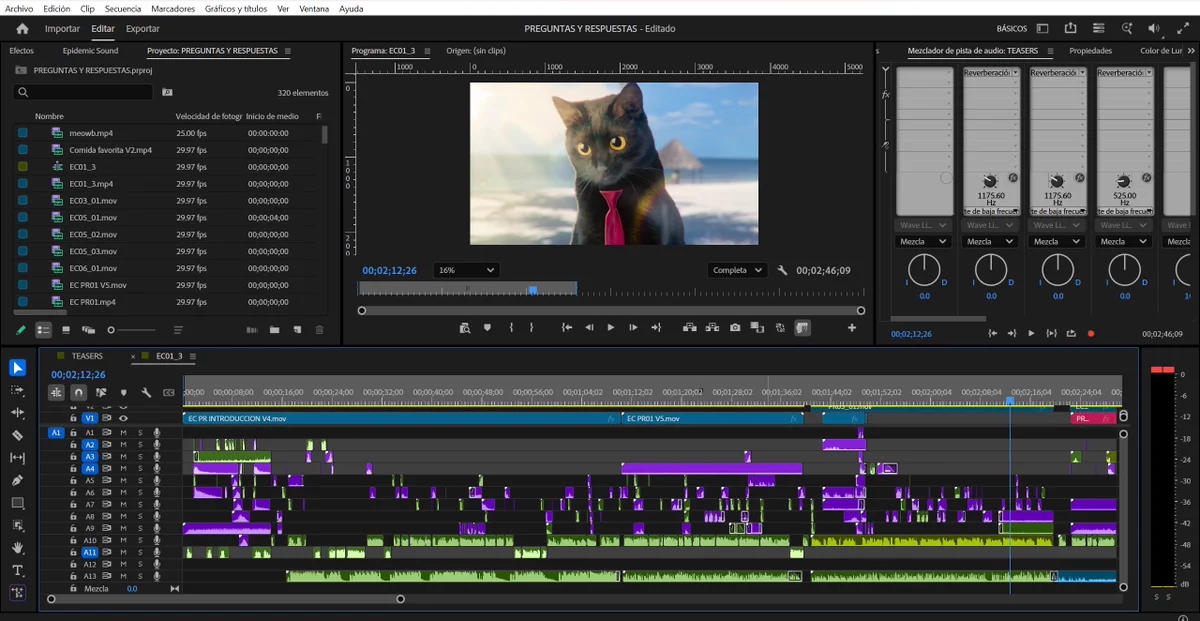Click Mark In bracket in program monitor
This screenshot has width=1200, height=621.
511,327
